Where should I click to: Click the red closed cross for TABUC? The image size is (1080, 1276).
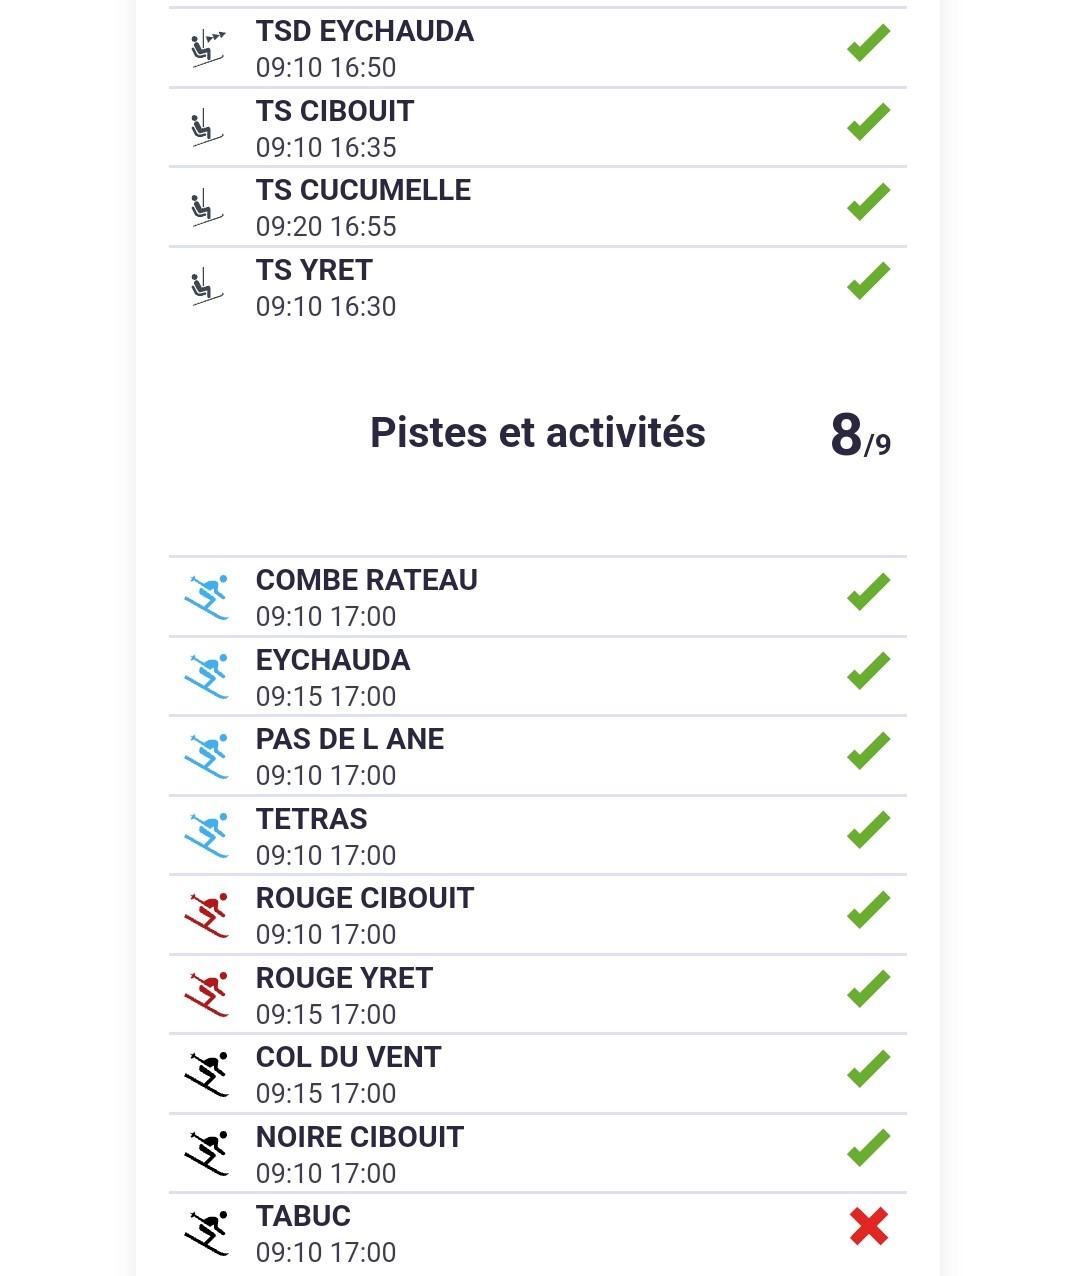point(868,1226)
